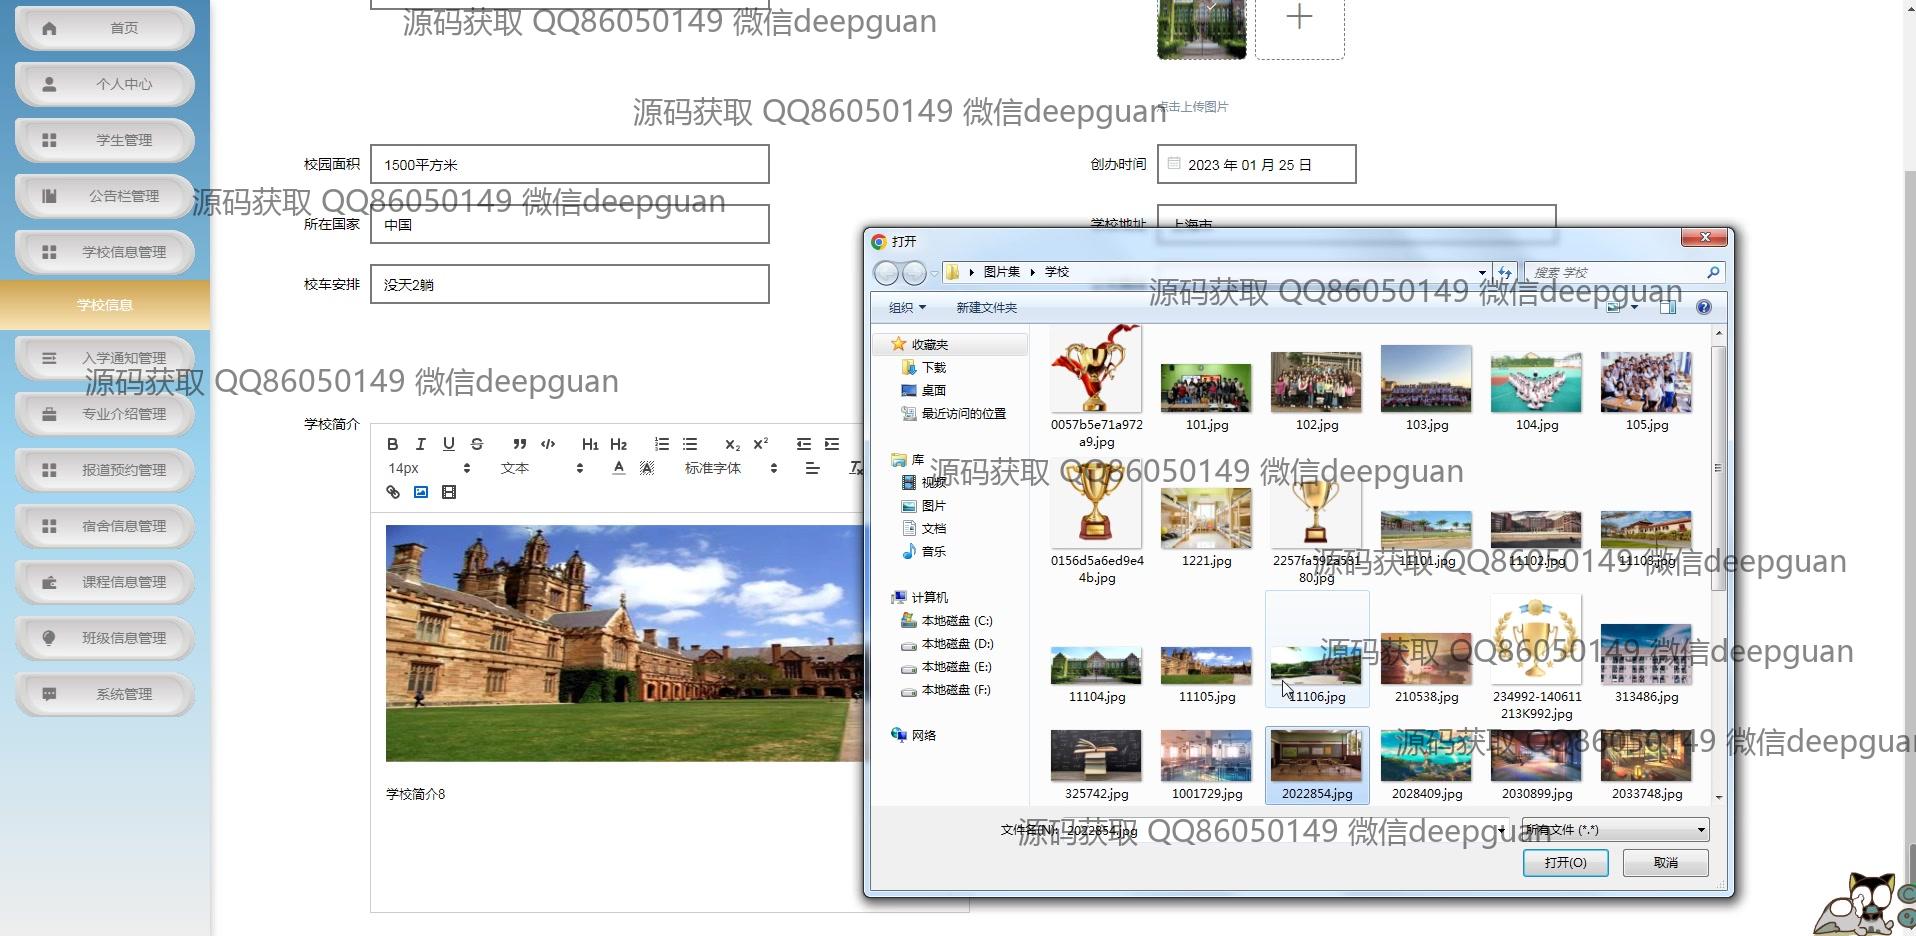Screen dimensions: 1916x936
Task: Click the insert image icon in the editor
Action: click(421, 492)
